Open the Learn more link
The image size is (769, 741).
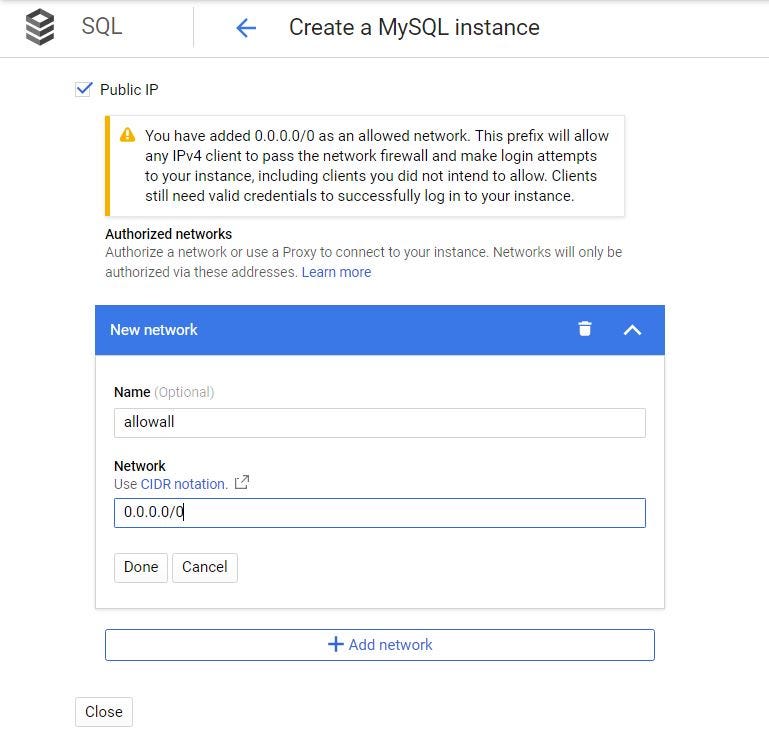[336, 272]
